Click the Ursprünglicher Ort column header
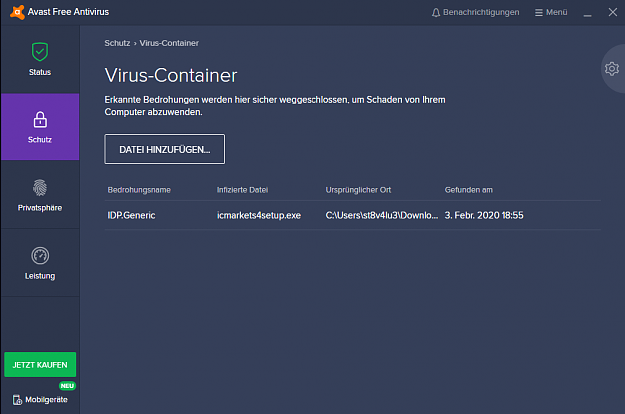Viewport: 625px width, 414px height. [358, 190]
